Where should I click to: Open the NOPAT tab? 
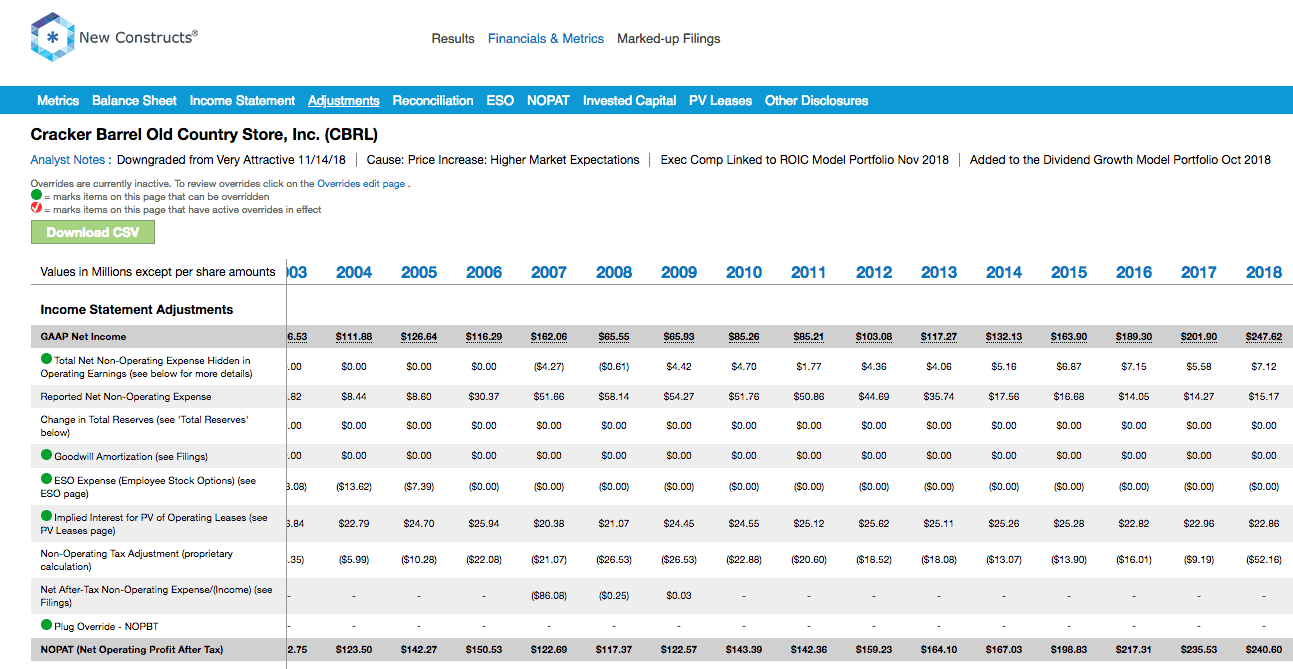(x=548, y=101)
